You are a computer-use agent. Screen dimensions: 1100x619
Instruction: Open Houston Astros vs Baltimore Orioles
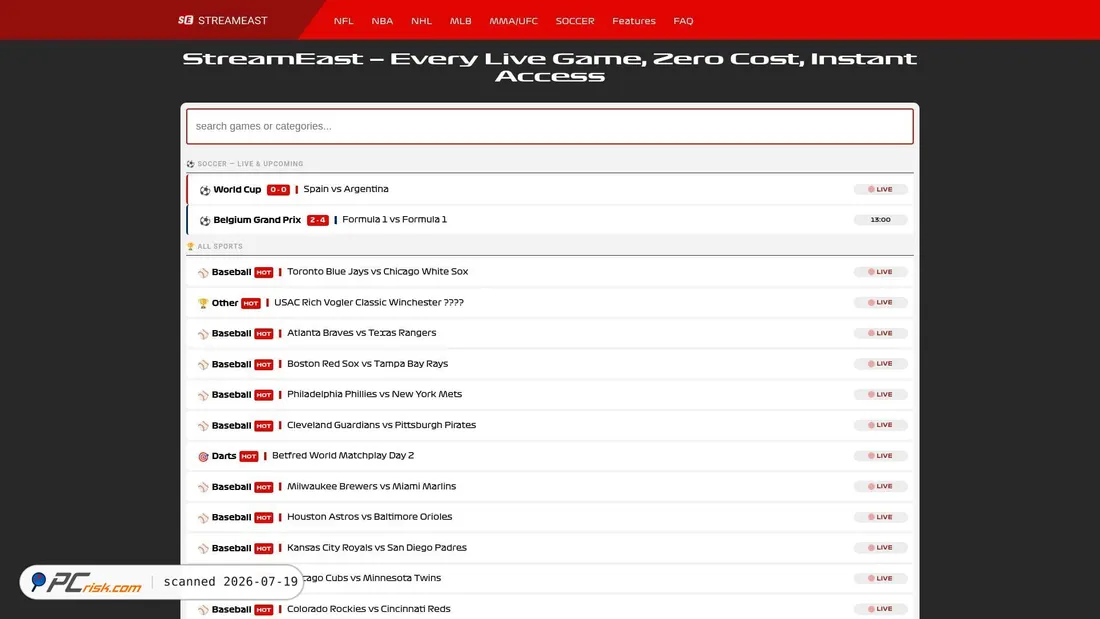tap(370, 517)
